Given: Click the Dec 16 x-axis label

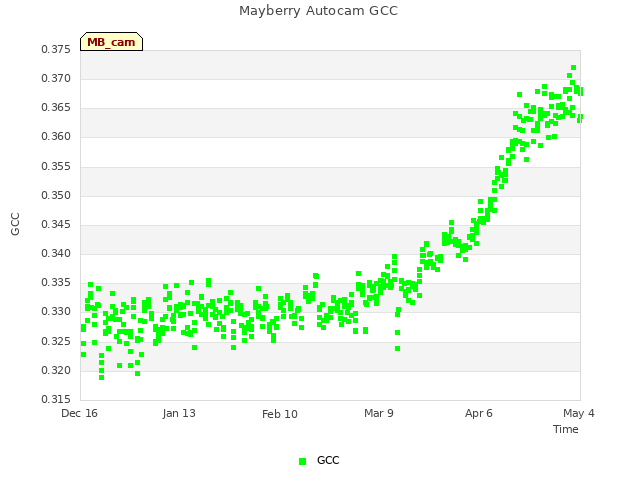Looking at the screenshot, I should pyautogui.click(x=79, y=413).
